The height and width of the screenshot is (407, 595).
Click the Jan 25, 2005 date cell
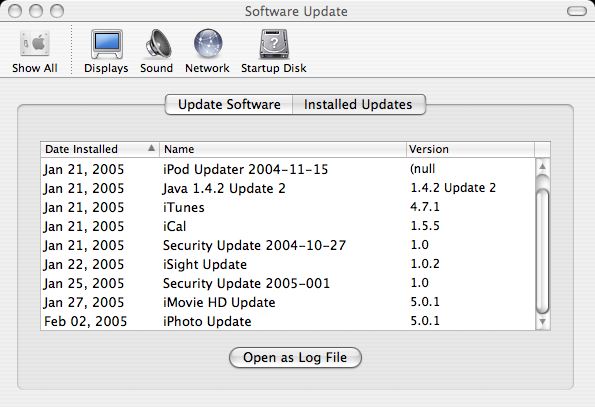pyautogui.click(x=84, y=283)
